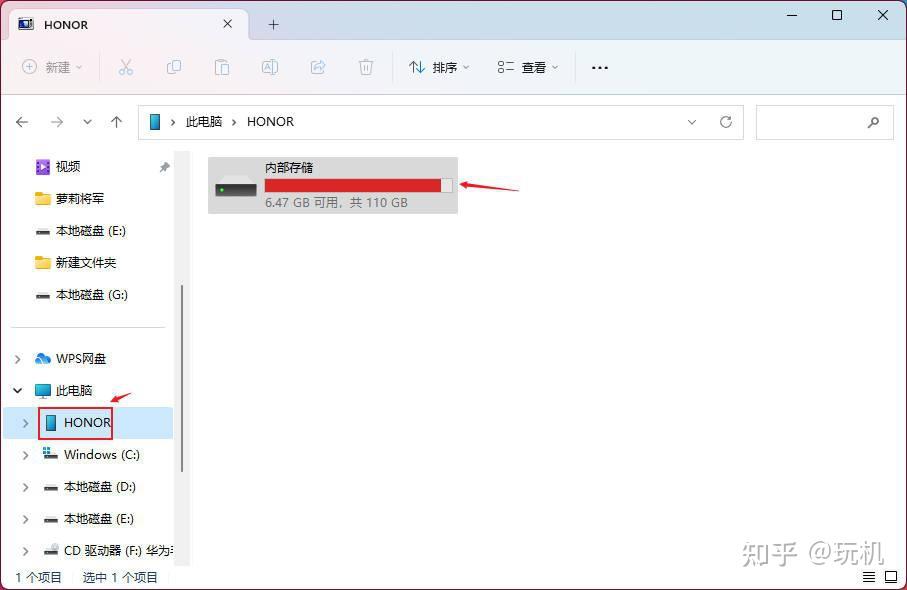Close the HONOR tab
Viewport: 907px width, 590px height.
pos(227,24)
